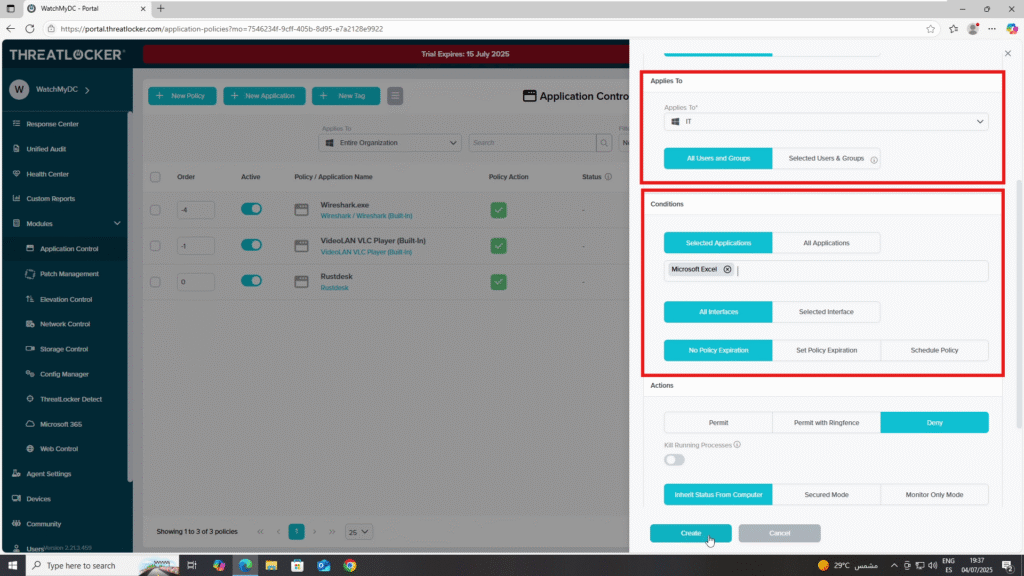Toggle Active switch for Wireshark.exe policy
Screen dimensions: 1024x576
click(x=251, y=209)
